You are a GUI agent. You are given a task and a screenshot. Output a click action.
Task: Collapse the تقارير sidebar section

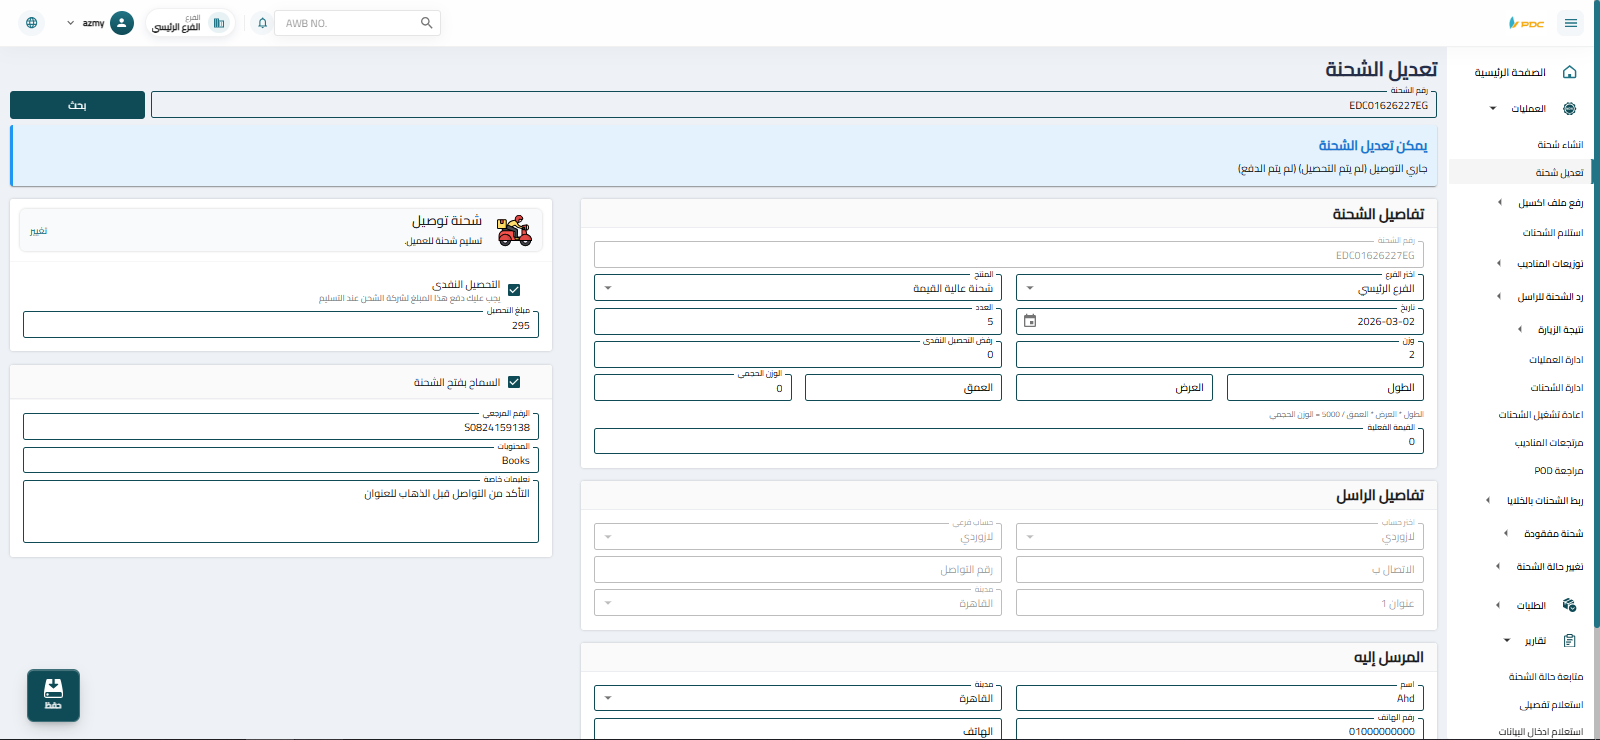1507,640
